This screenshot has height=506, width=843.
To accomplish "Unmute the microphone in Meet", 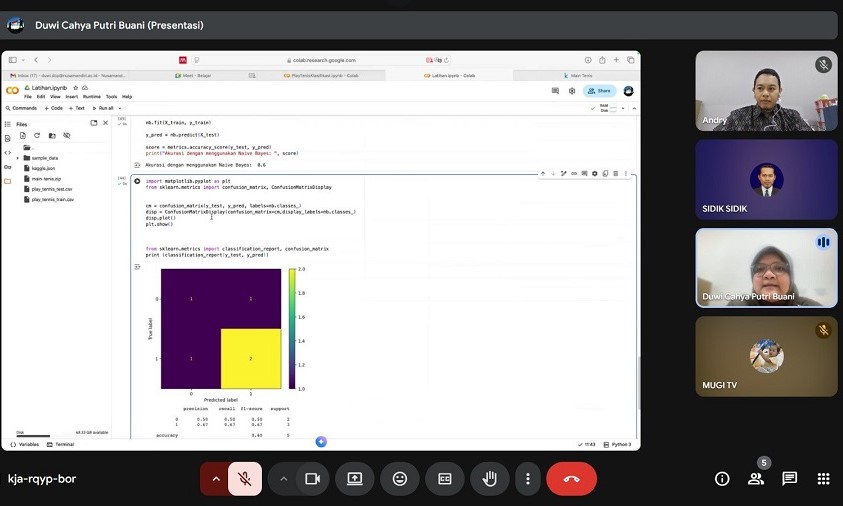I will (x=244, y=479).
